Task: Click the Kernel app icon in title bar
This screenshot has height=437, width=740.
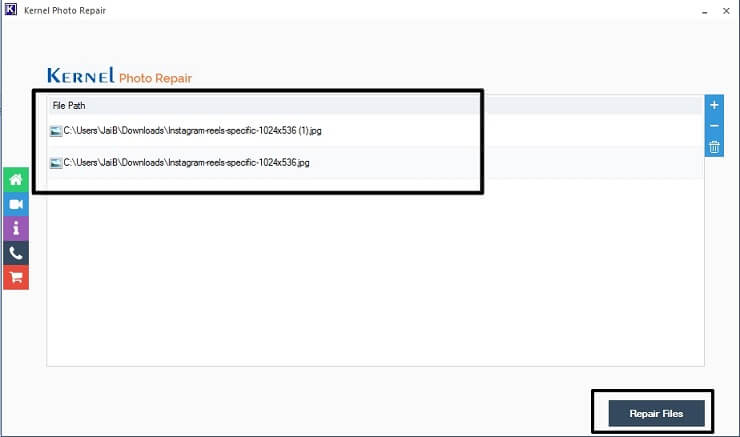Action: coord(10,9)
